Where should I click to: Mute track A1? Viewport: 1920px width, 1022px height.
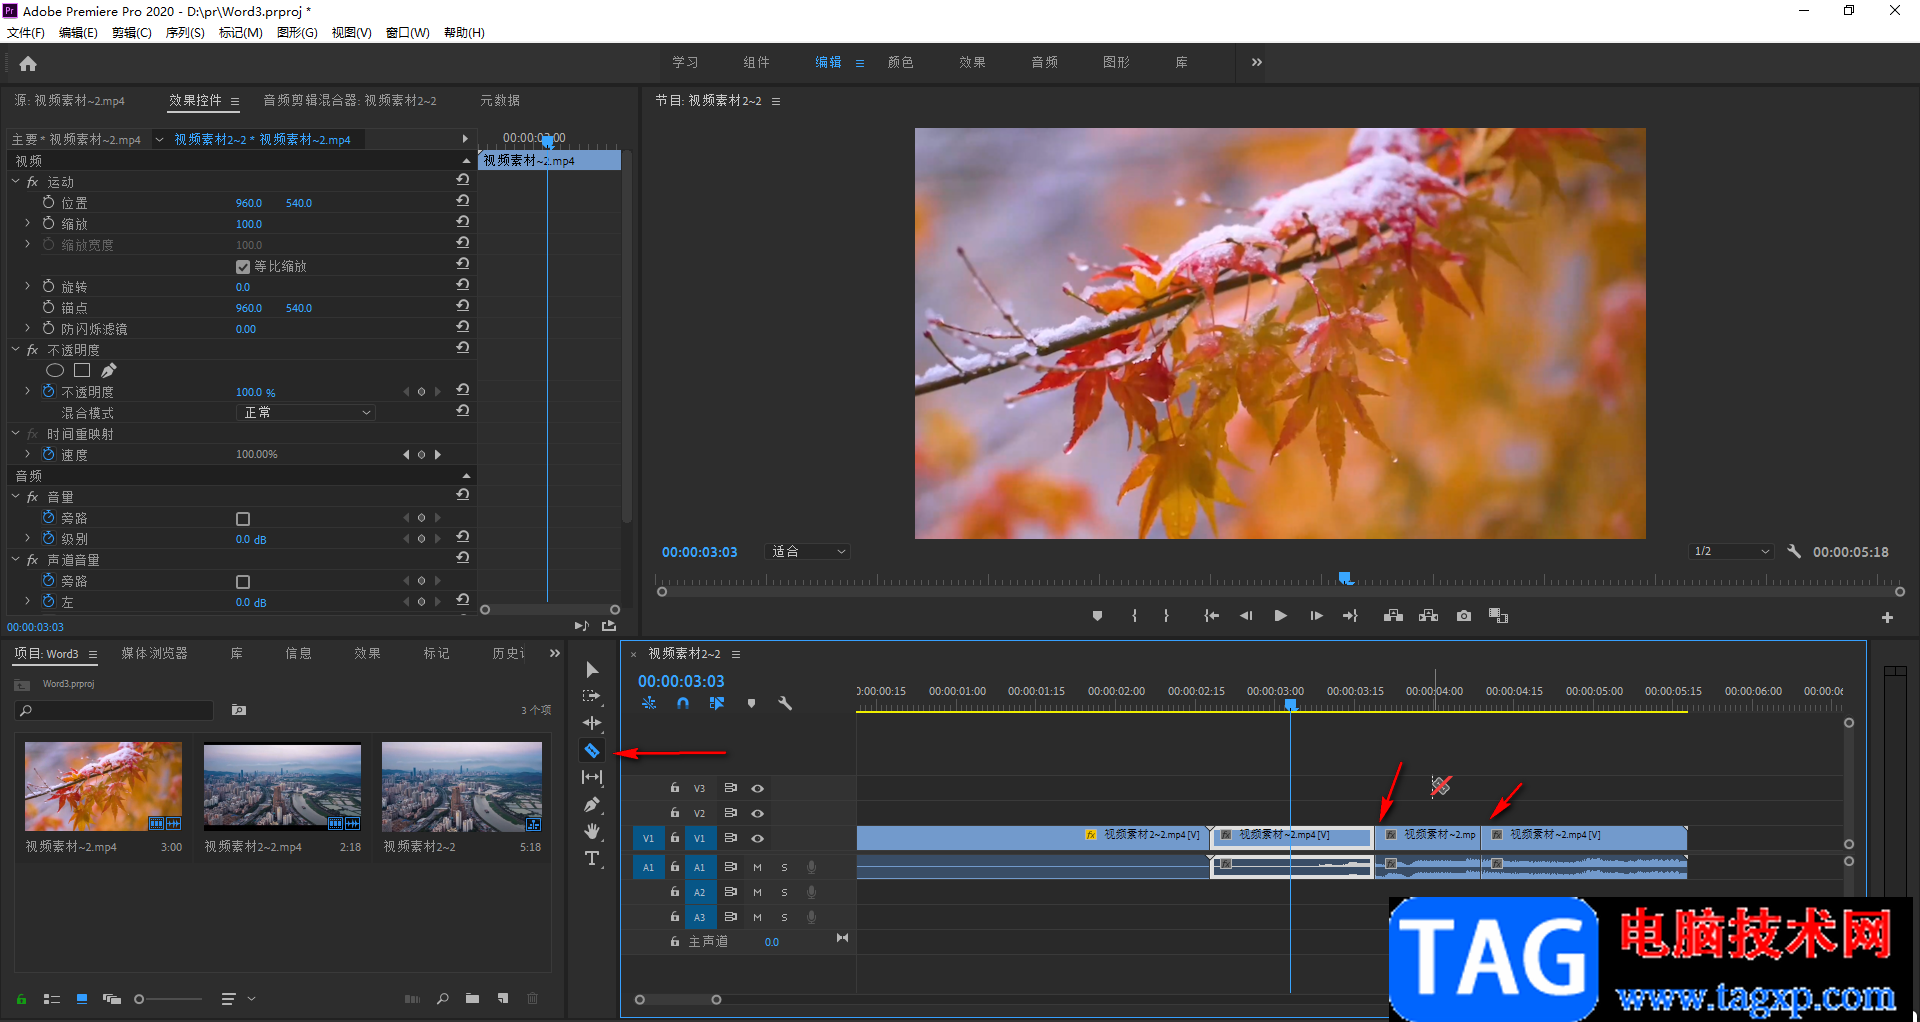(x=757, y=867)
